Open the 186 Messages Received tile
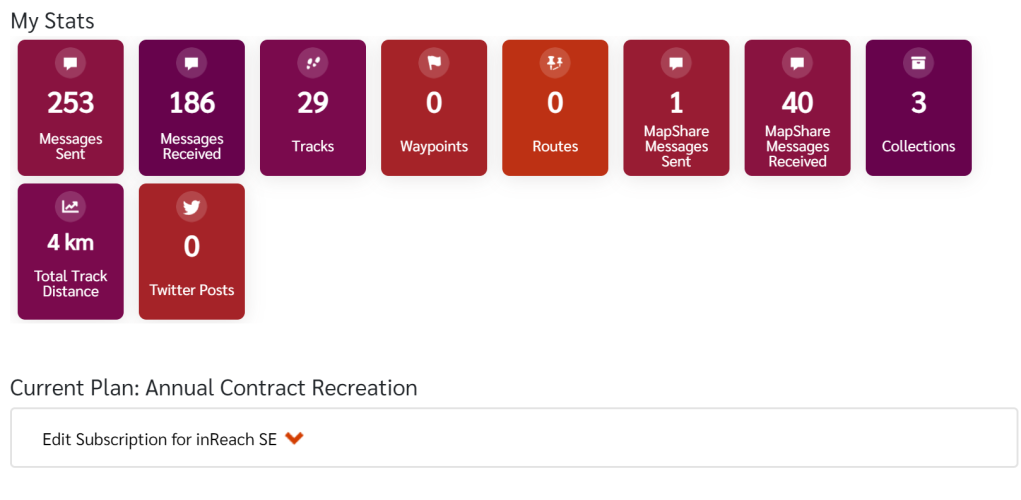The height and width of the screenshot is (500, 1021). coord(191,108)
